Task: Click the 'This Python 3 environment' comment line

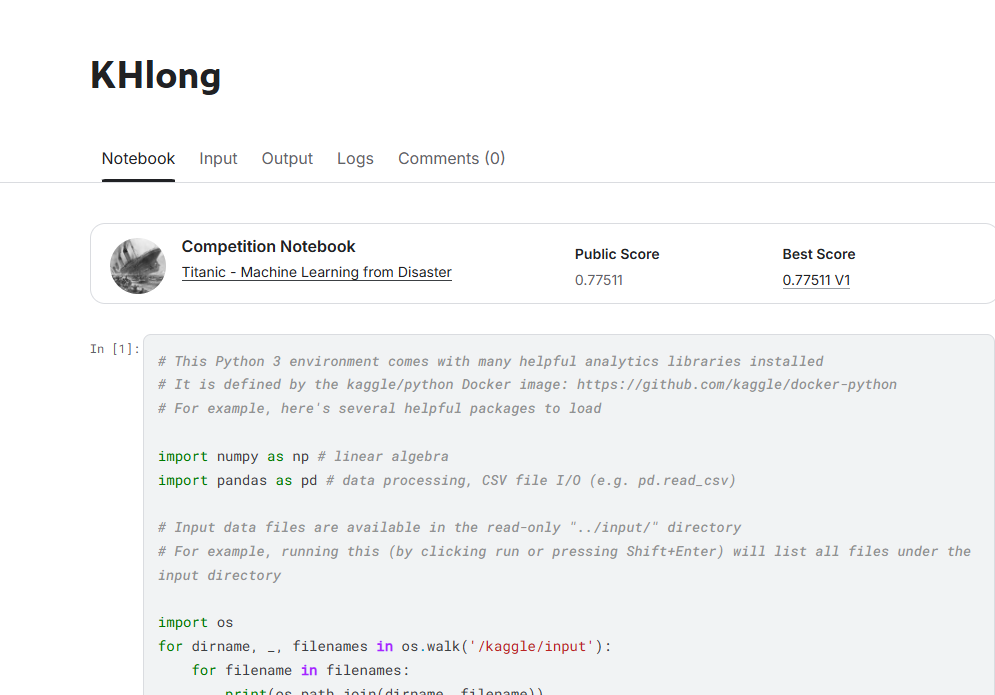Action: pos(491,361)
